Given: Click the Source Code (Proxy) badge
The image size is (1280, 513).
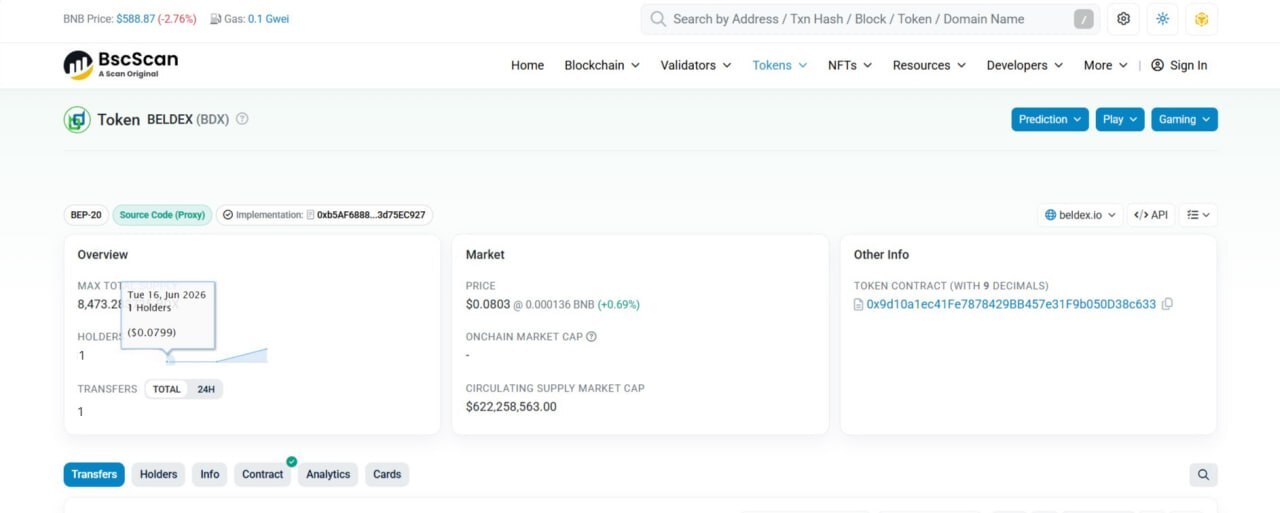Looking at the screenshot, I should (162, 215).
